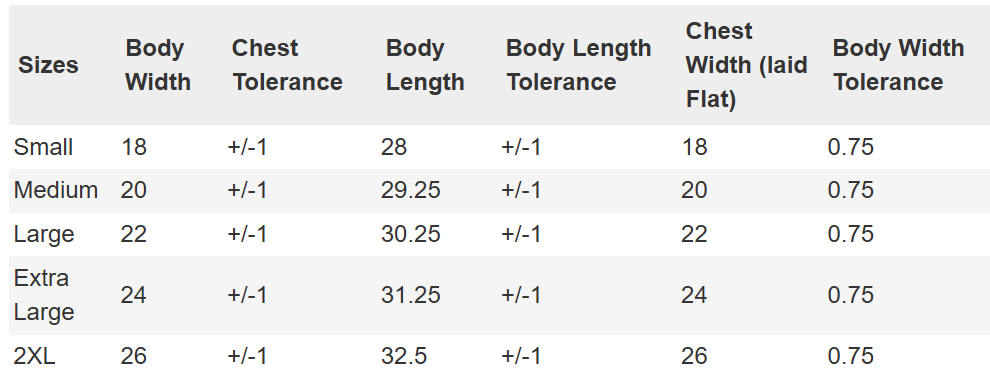Viewport: 990px width, 373px height.
Task: Click the Chest Tolerance header cell
Action: tap(287, 65)
